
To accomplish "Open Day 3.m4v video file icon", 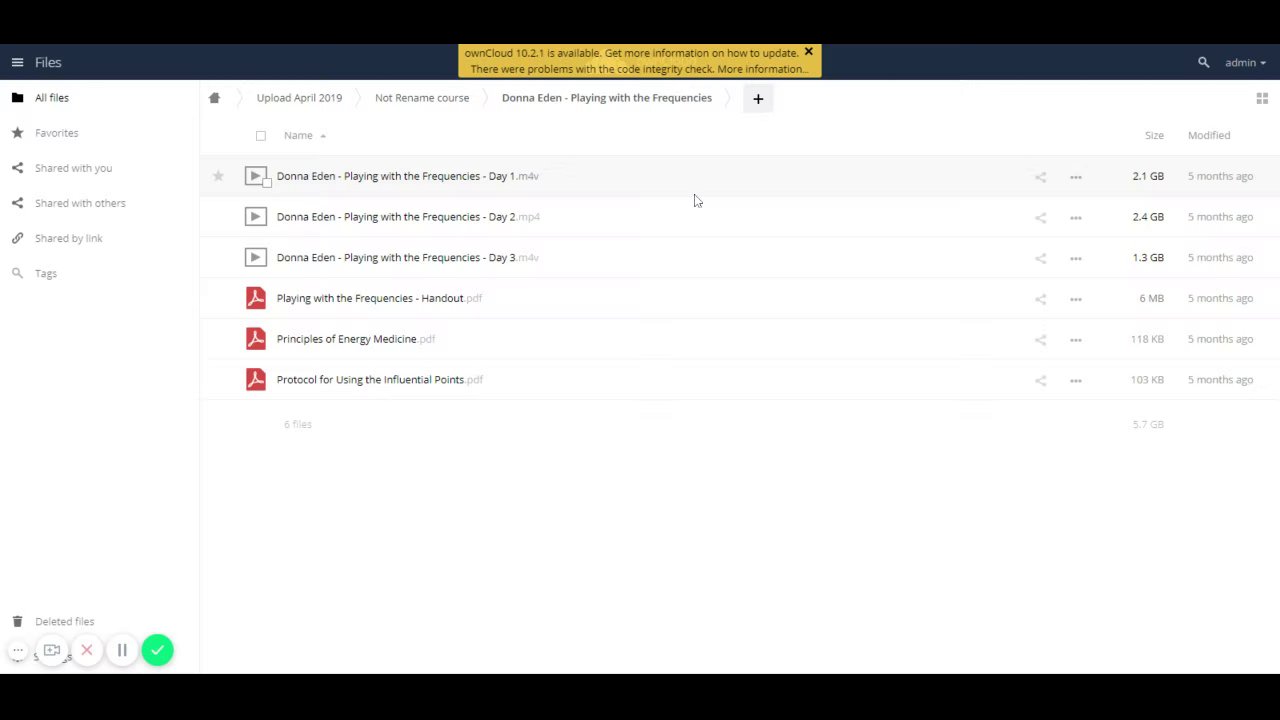I will (x=255, y=258).
